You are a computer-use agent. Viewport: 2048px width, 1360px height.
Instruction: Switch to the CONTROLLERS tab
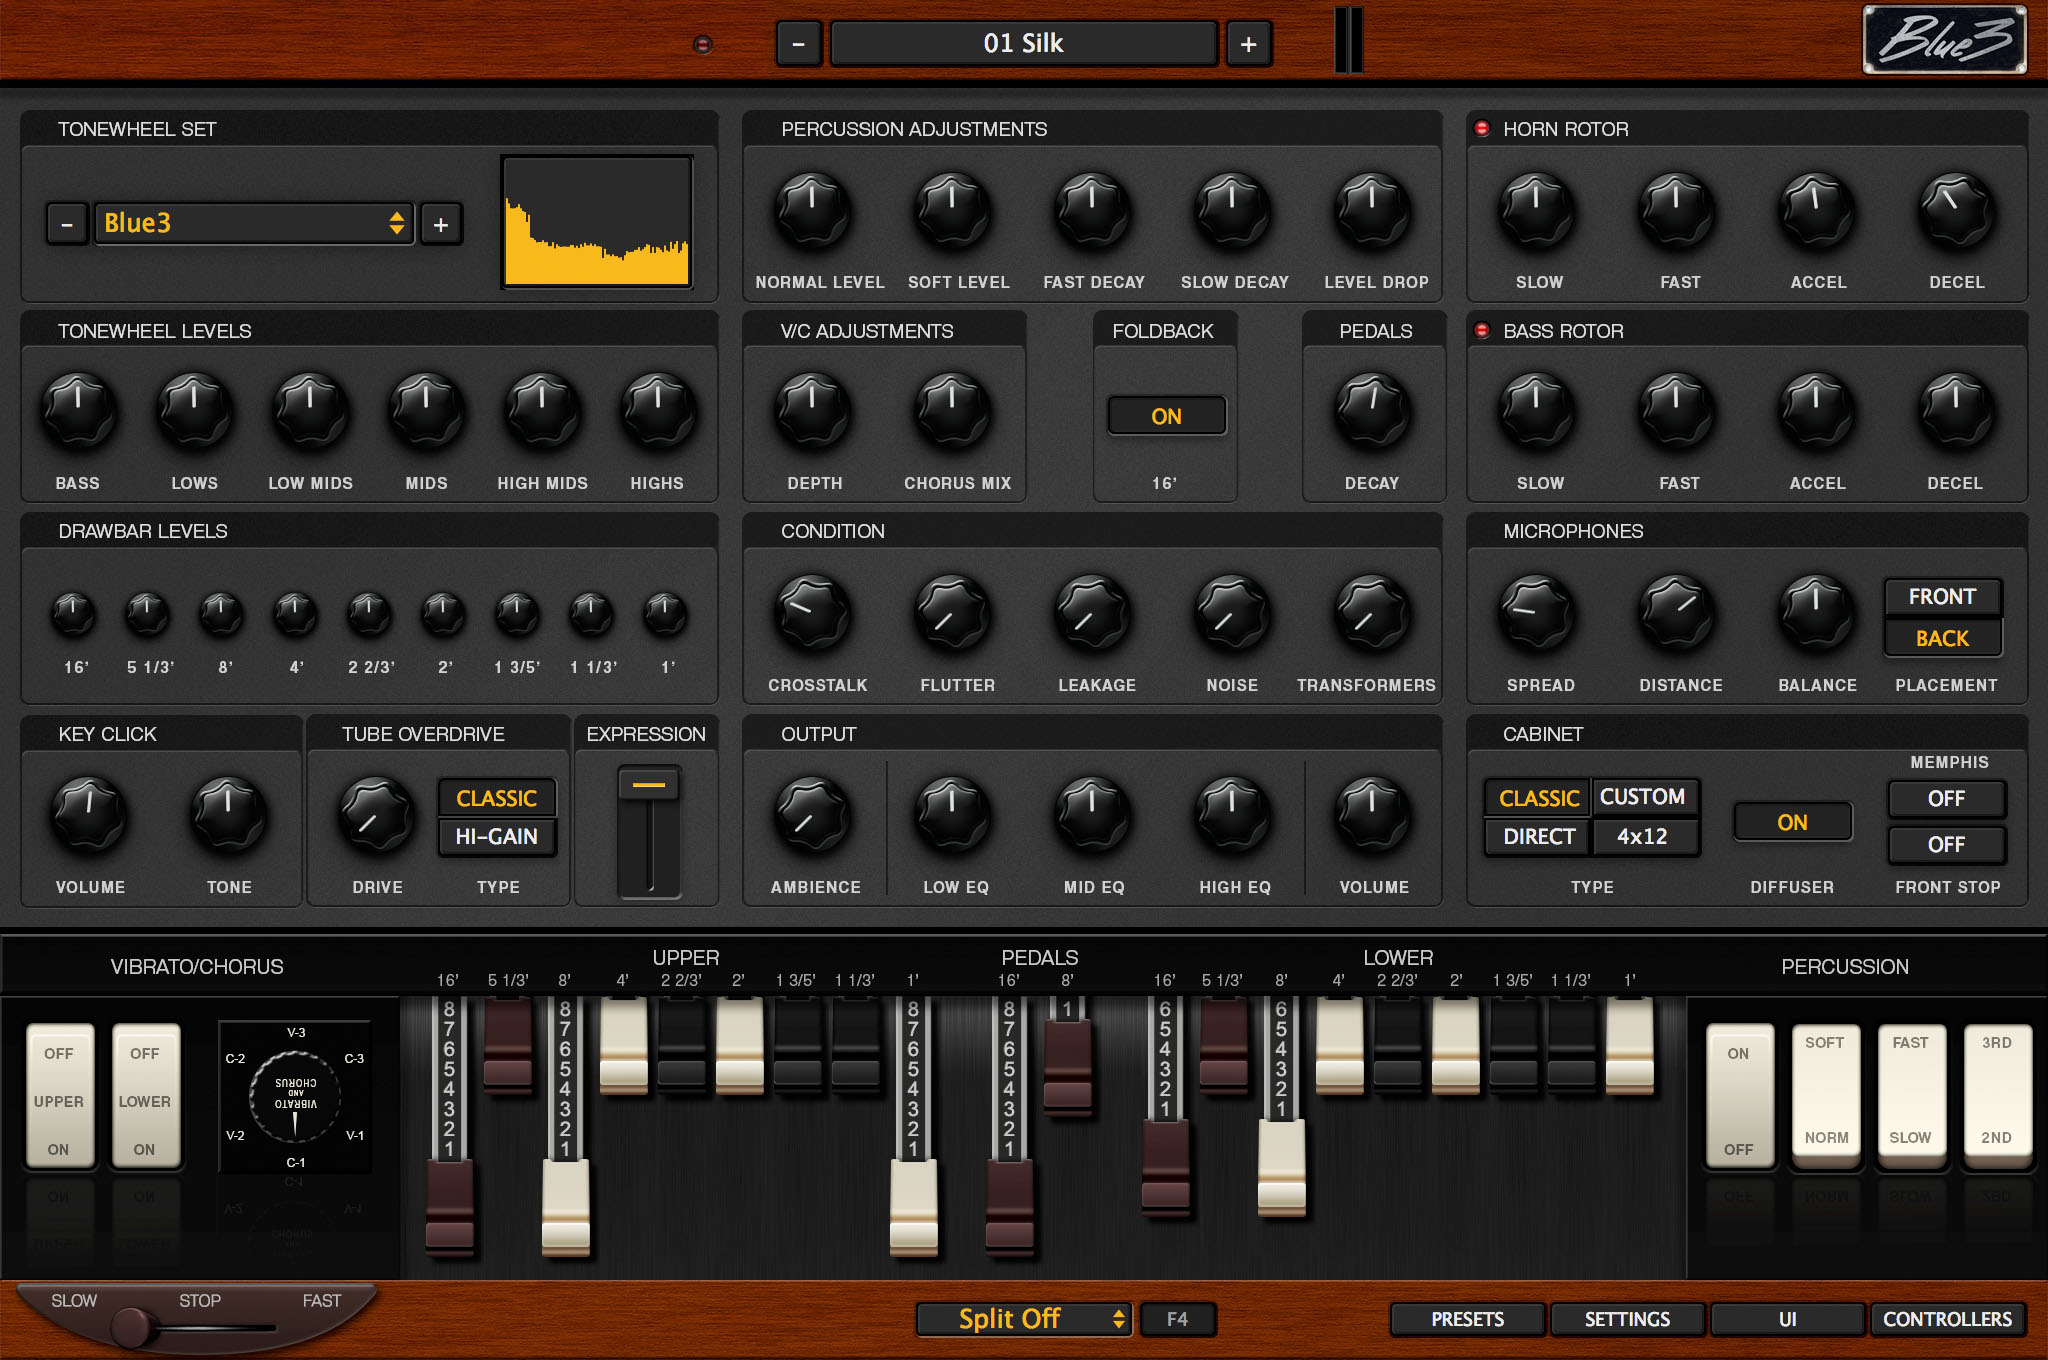[1946, 1319]
